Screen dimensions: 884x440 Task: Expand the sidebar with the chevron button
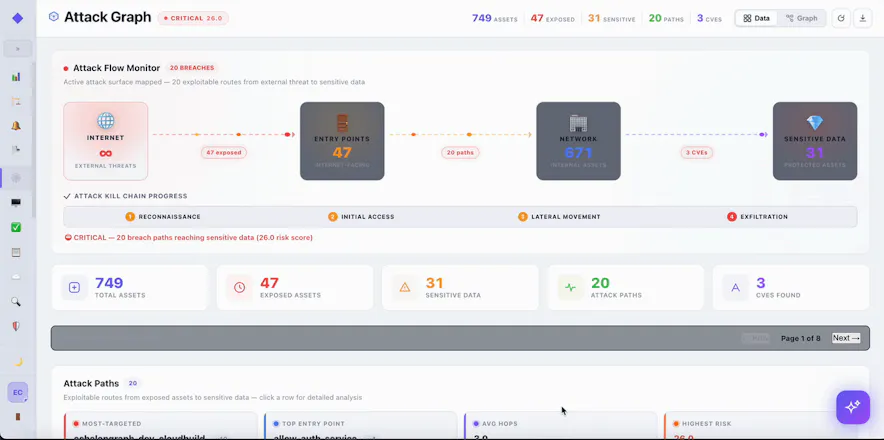click(17, 49)
